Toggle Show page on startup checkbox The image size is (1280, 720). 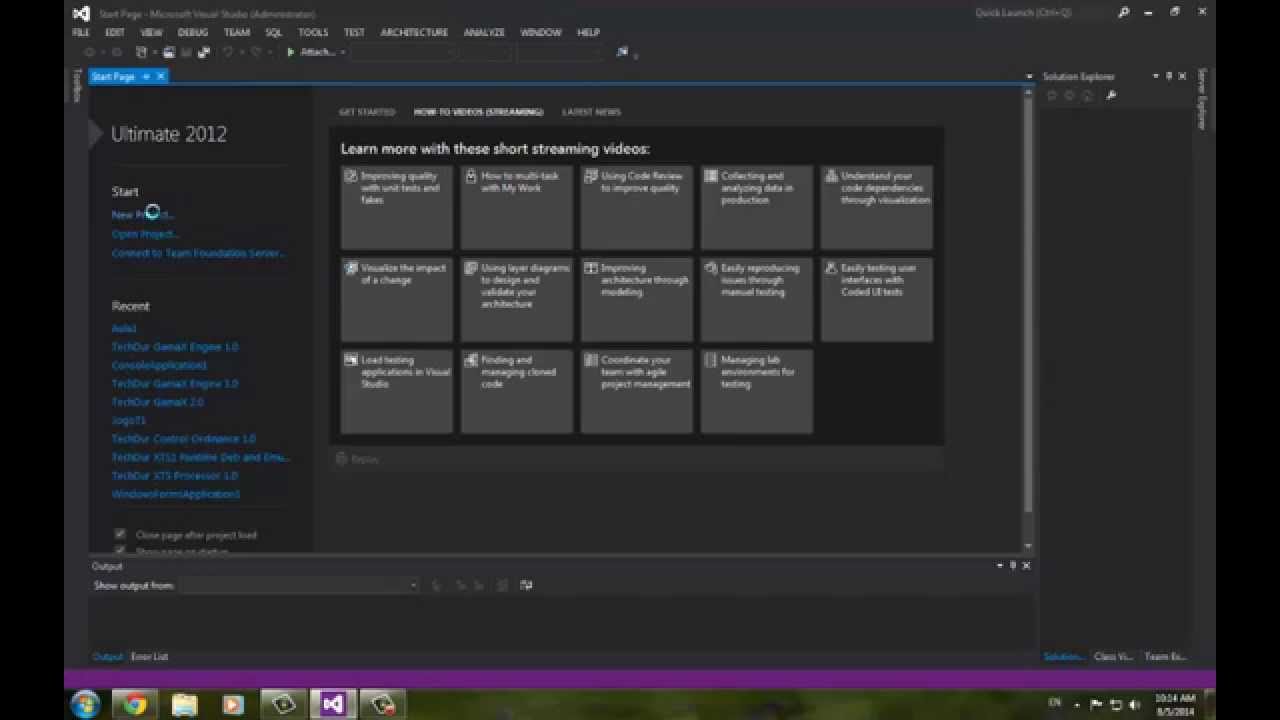120,550
